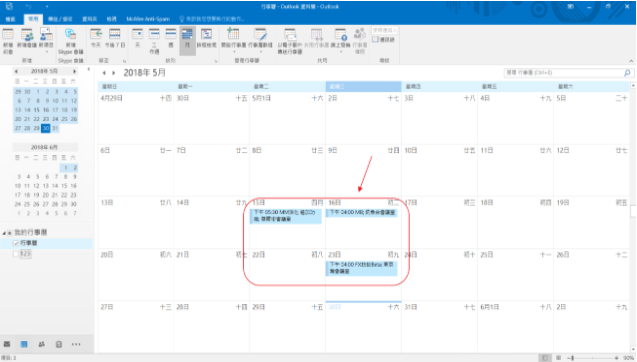Select the Month view button
This screenshot has width=637, height=362.
point(187,41)
